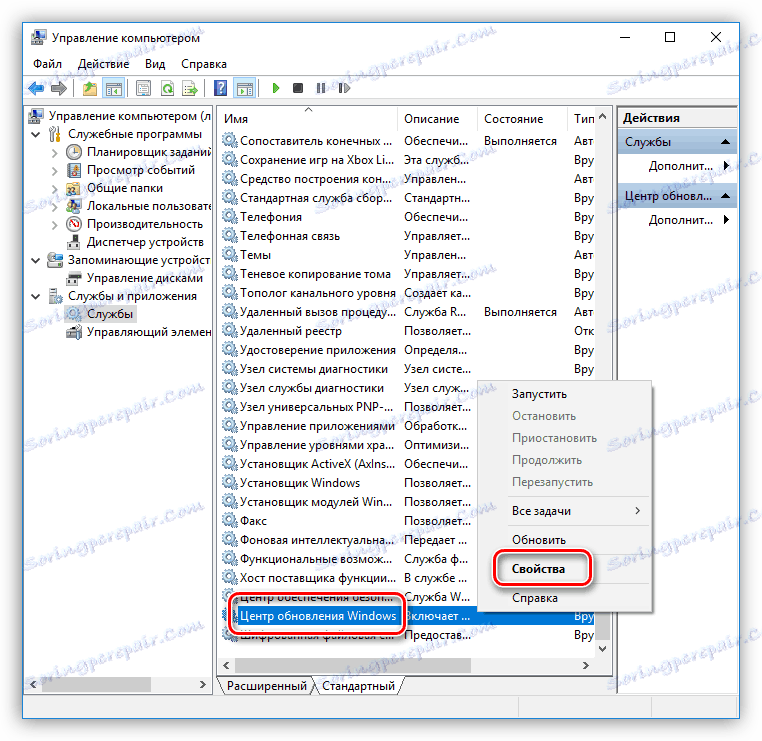
Task: Open the Файл menu
Action: pos(47,64)
